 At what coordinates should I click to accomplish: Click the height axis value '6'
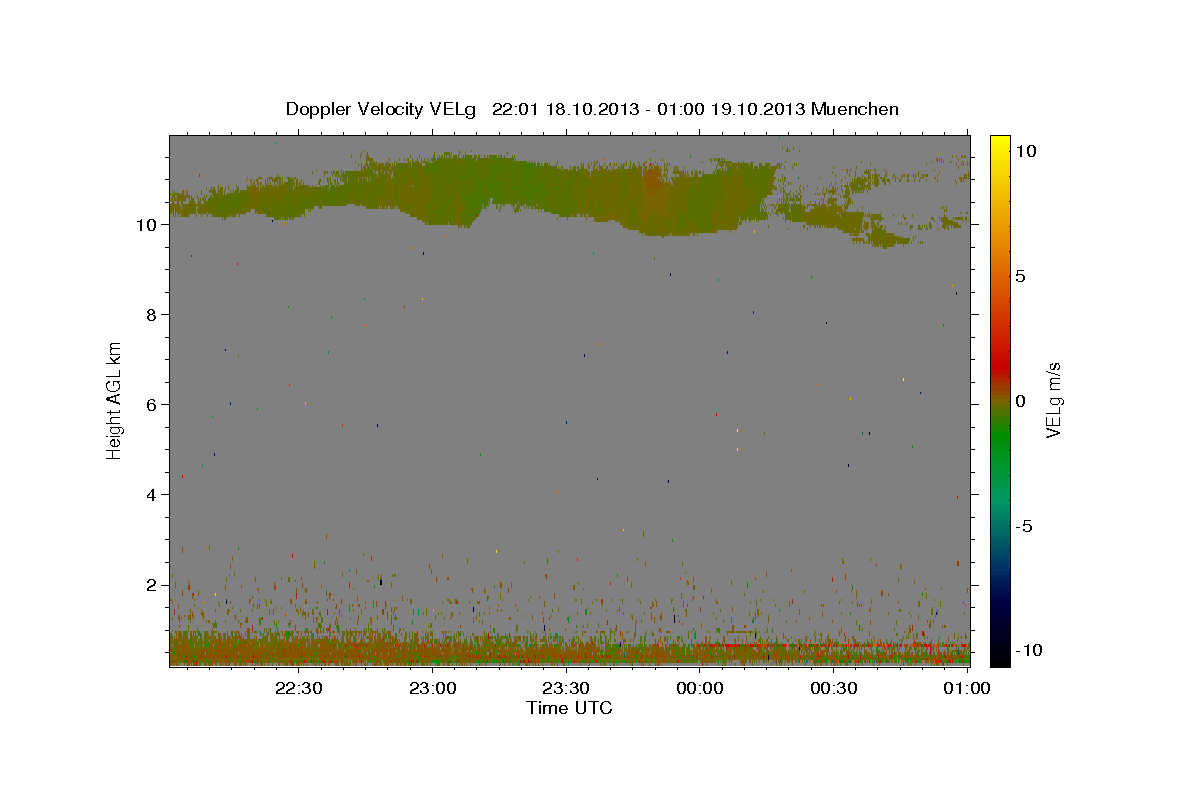pyautogui.click(x=153, y=405)
